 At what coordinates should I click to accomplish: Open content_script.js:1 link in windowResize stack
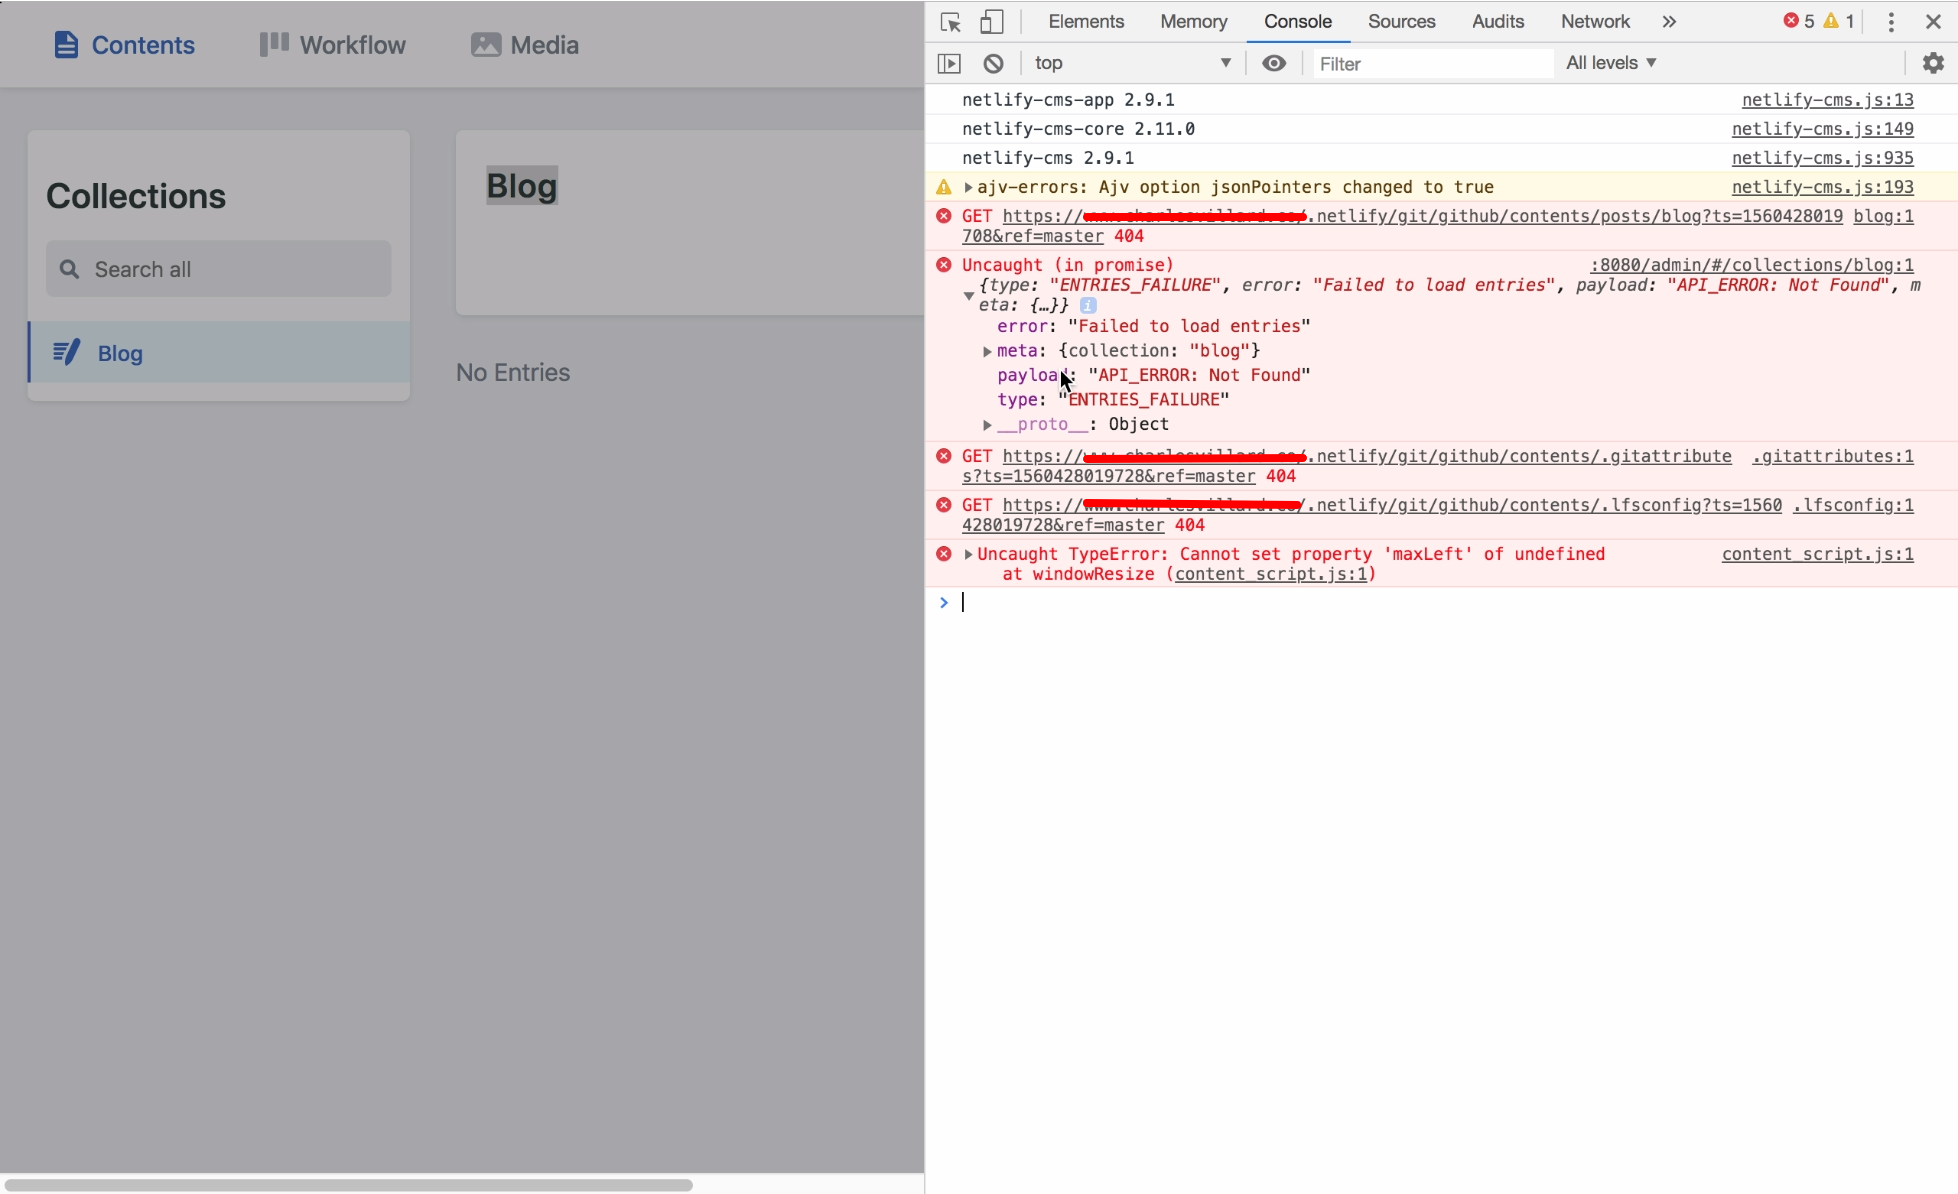1272,574
